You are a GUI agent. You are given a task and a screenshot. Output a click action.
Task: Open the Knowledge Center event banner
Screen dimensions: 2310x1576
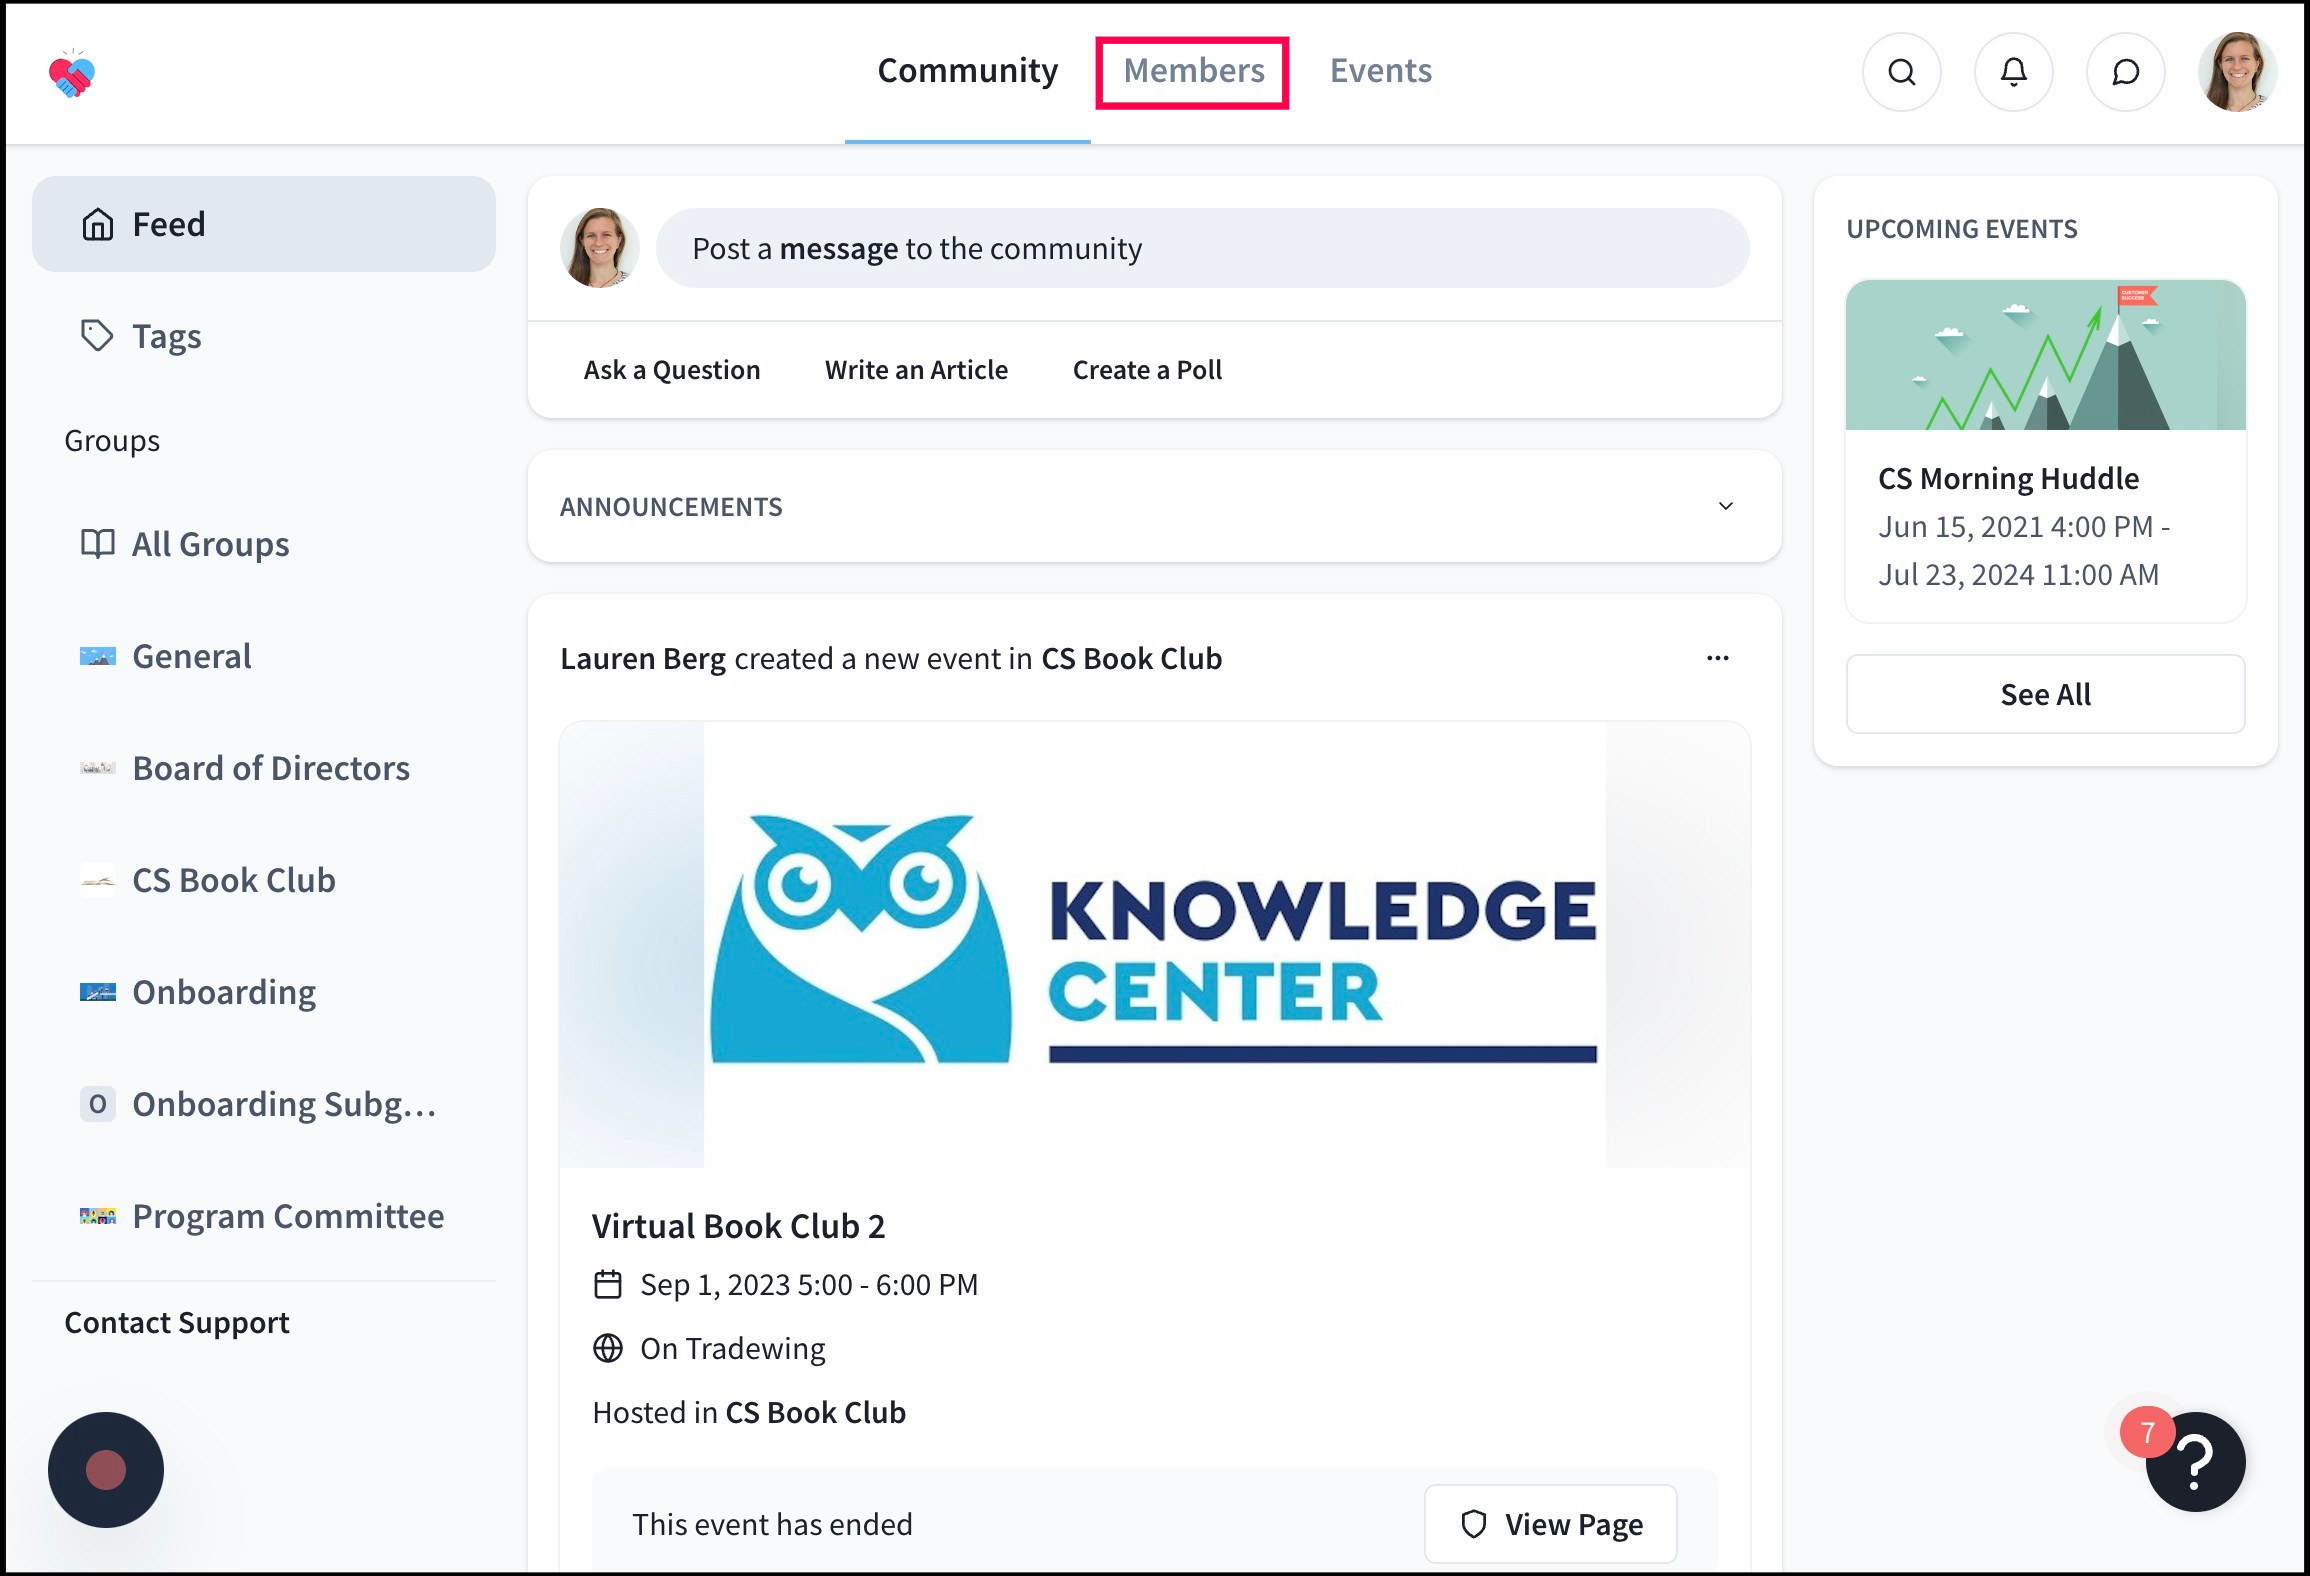(1155, 944)
